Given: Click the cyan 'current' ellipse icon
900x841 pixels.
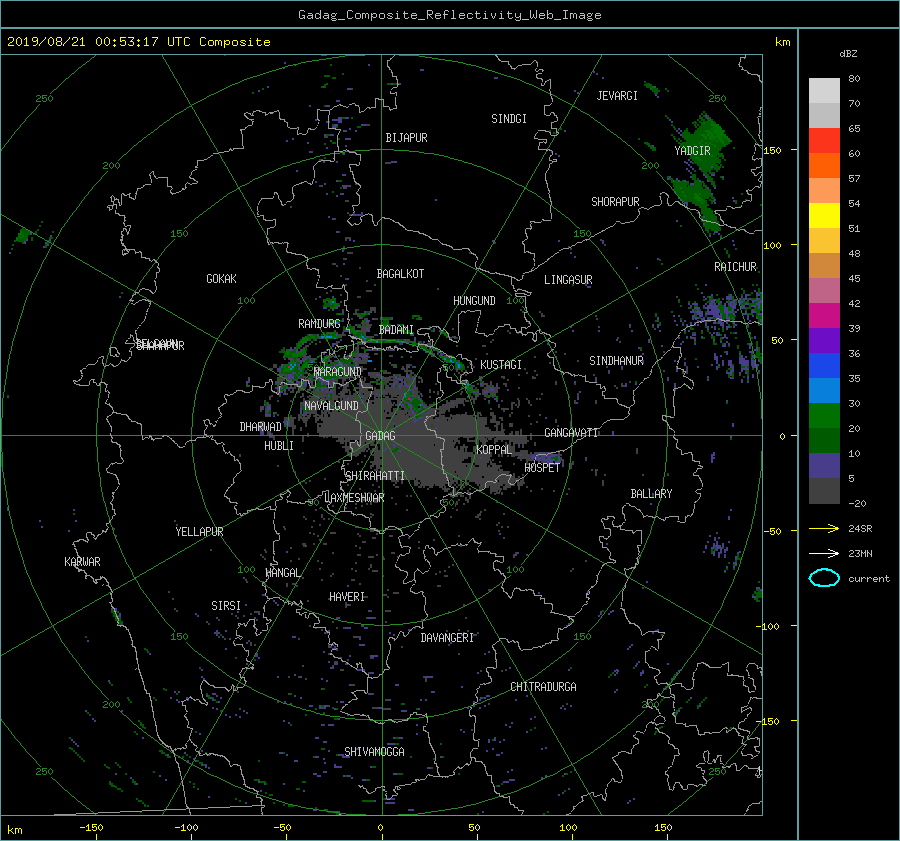Looking at the screenshot, I should point(824,578).
